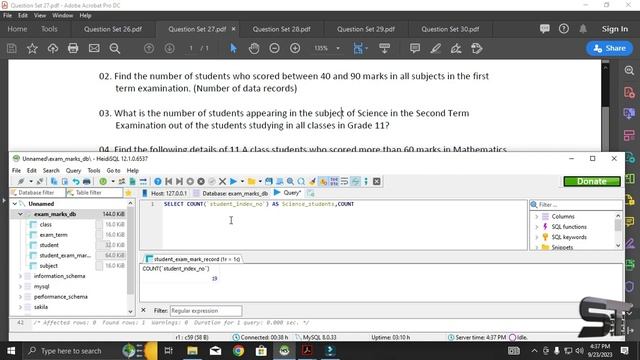Click the favorites star beside Table filter
Screen dimensions: 640x360
click(129, 193)
